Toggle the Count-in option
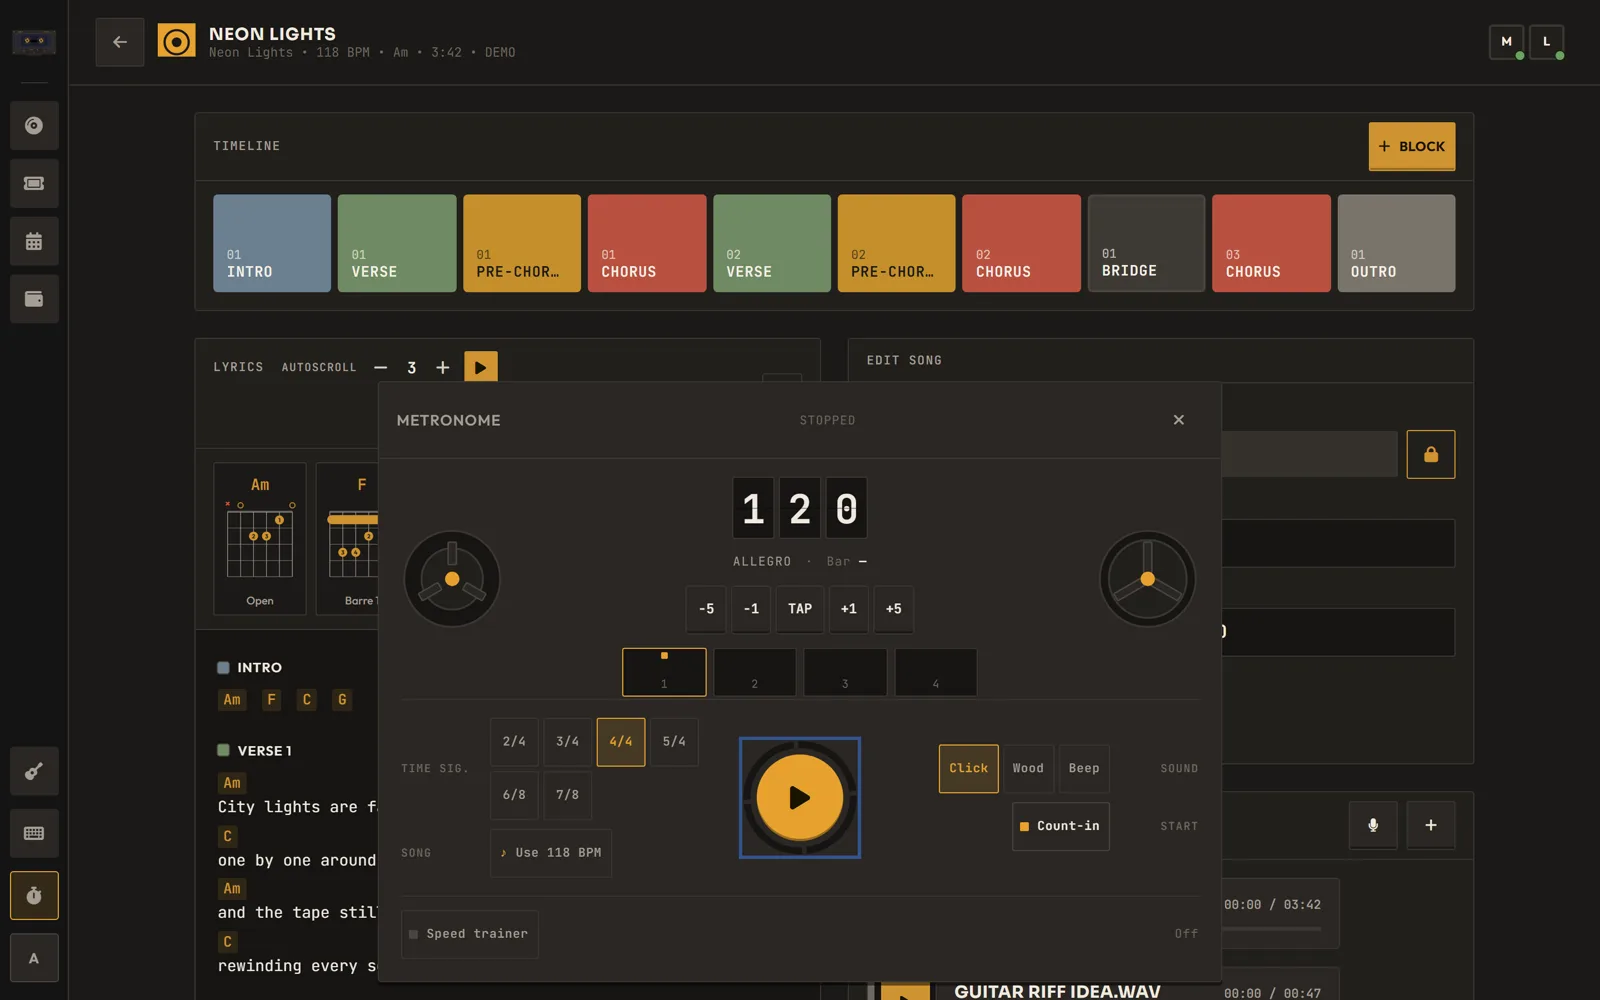Screen dimensions: 1600x1000 click(1060, 826)
